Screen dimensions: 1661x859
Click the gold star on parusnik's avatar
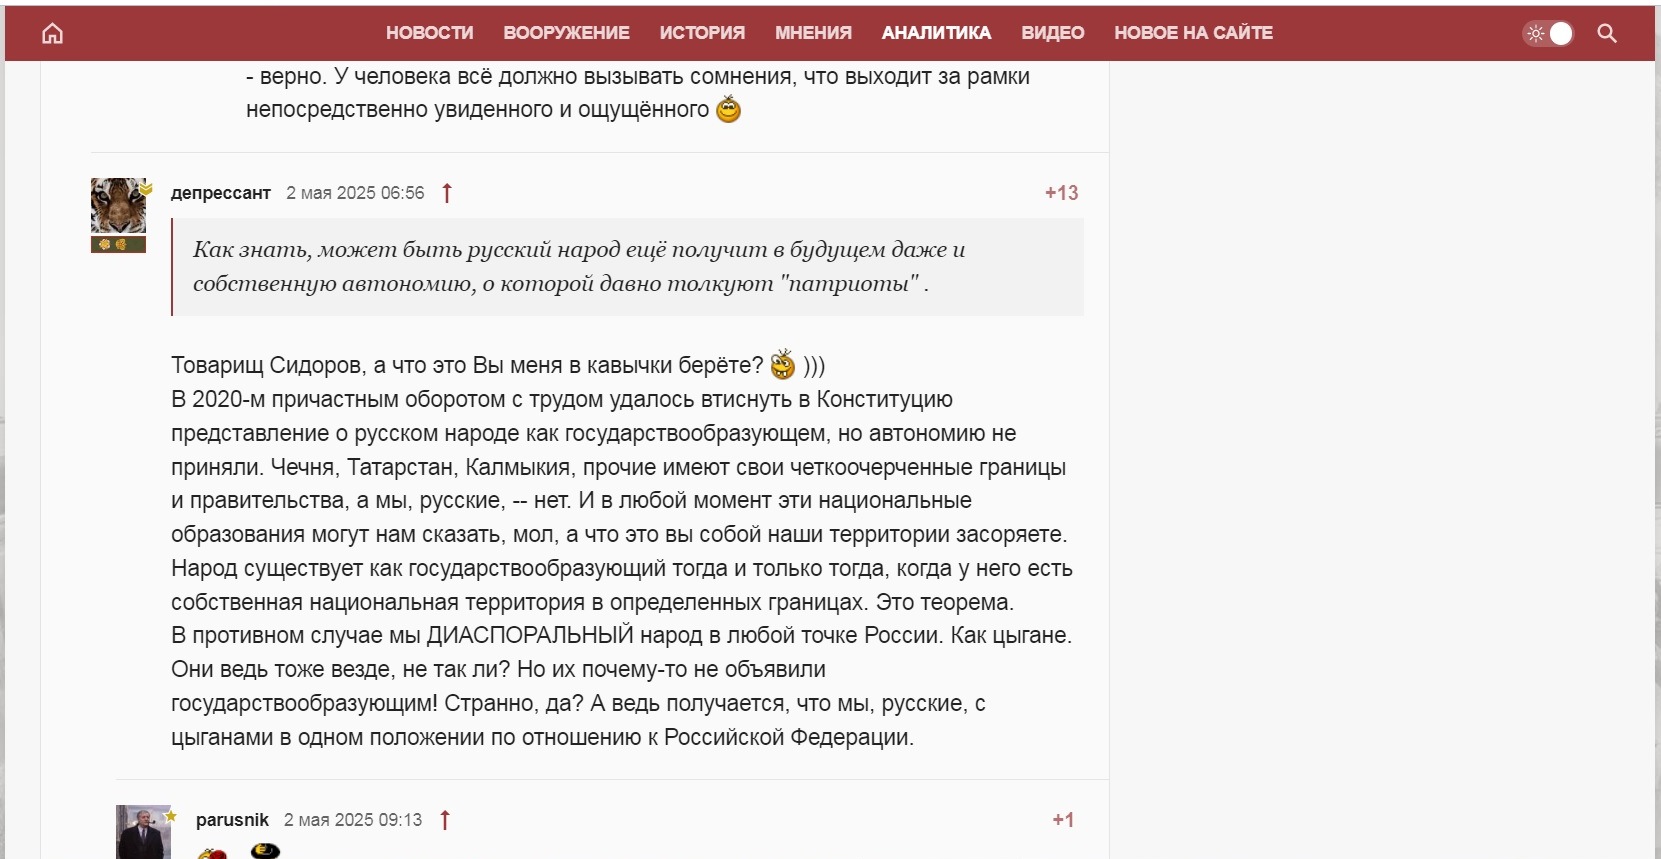(x=171, y=816)
